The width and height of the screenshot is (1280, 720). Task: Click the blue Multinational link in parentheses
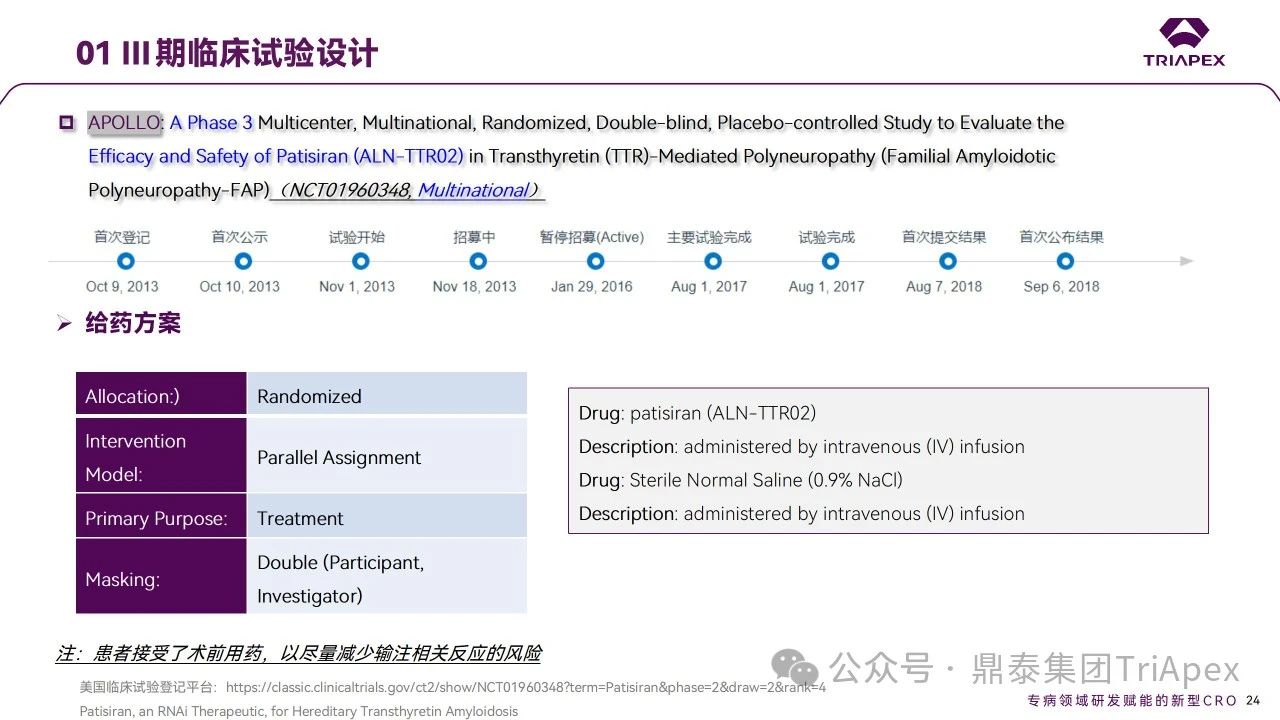click(472, 190)
